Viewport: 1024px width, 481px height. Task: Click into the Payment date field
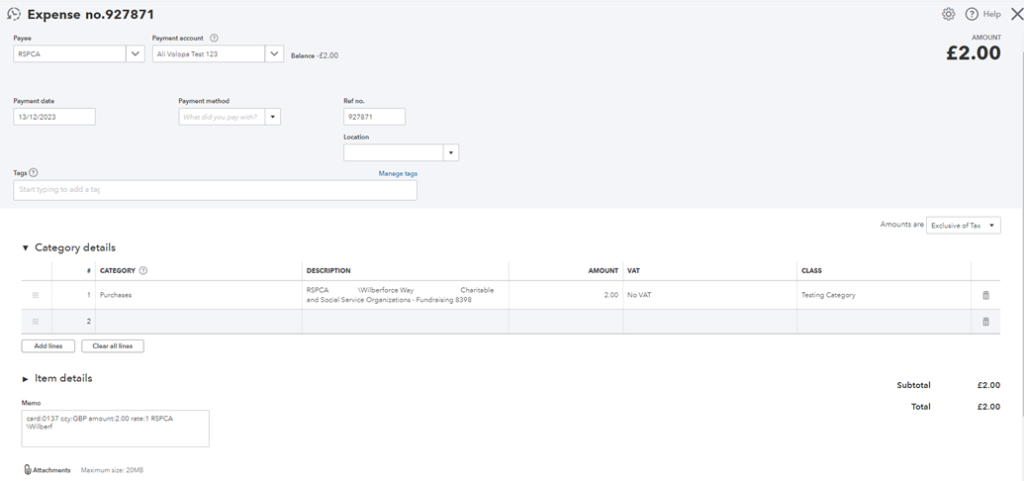(54, 117)
